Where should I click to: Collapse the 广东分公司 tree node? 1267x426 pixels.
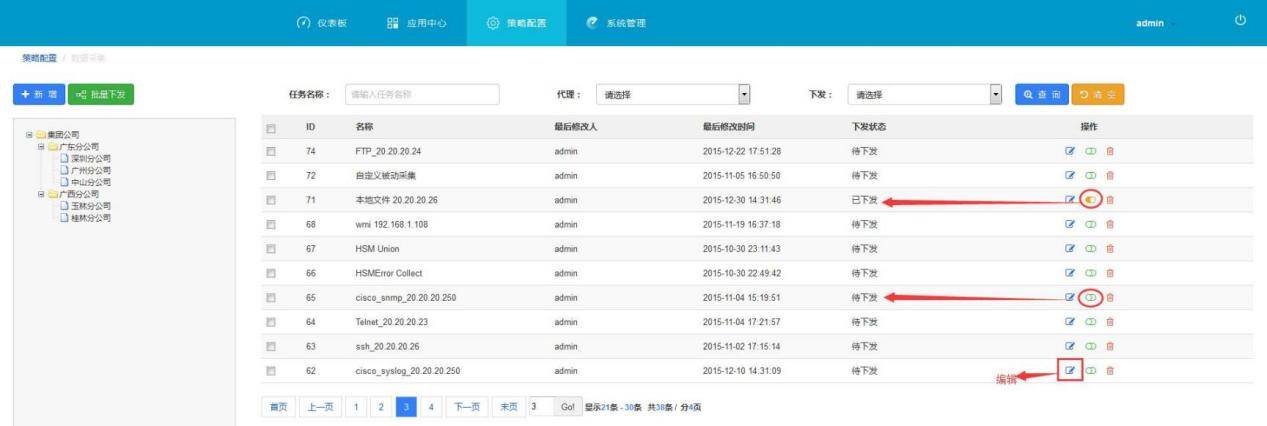coord(41,146)
